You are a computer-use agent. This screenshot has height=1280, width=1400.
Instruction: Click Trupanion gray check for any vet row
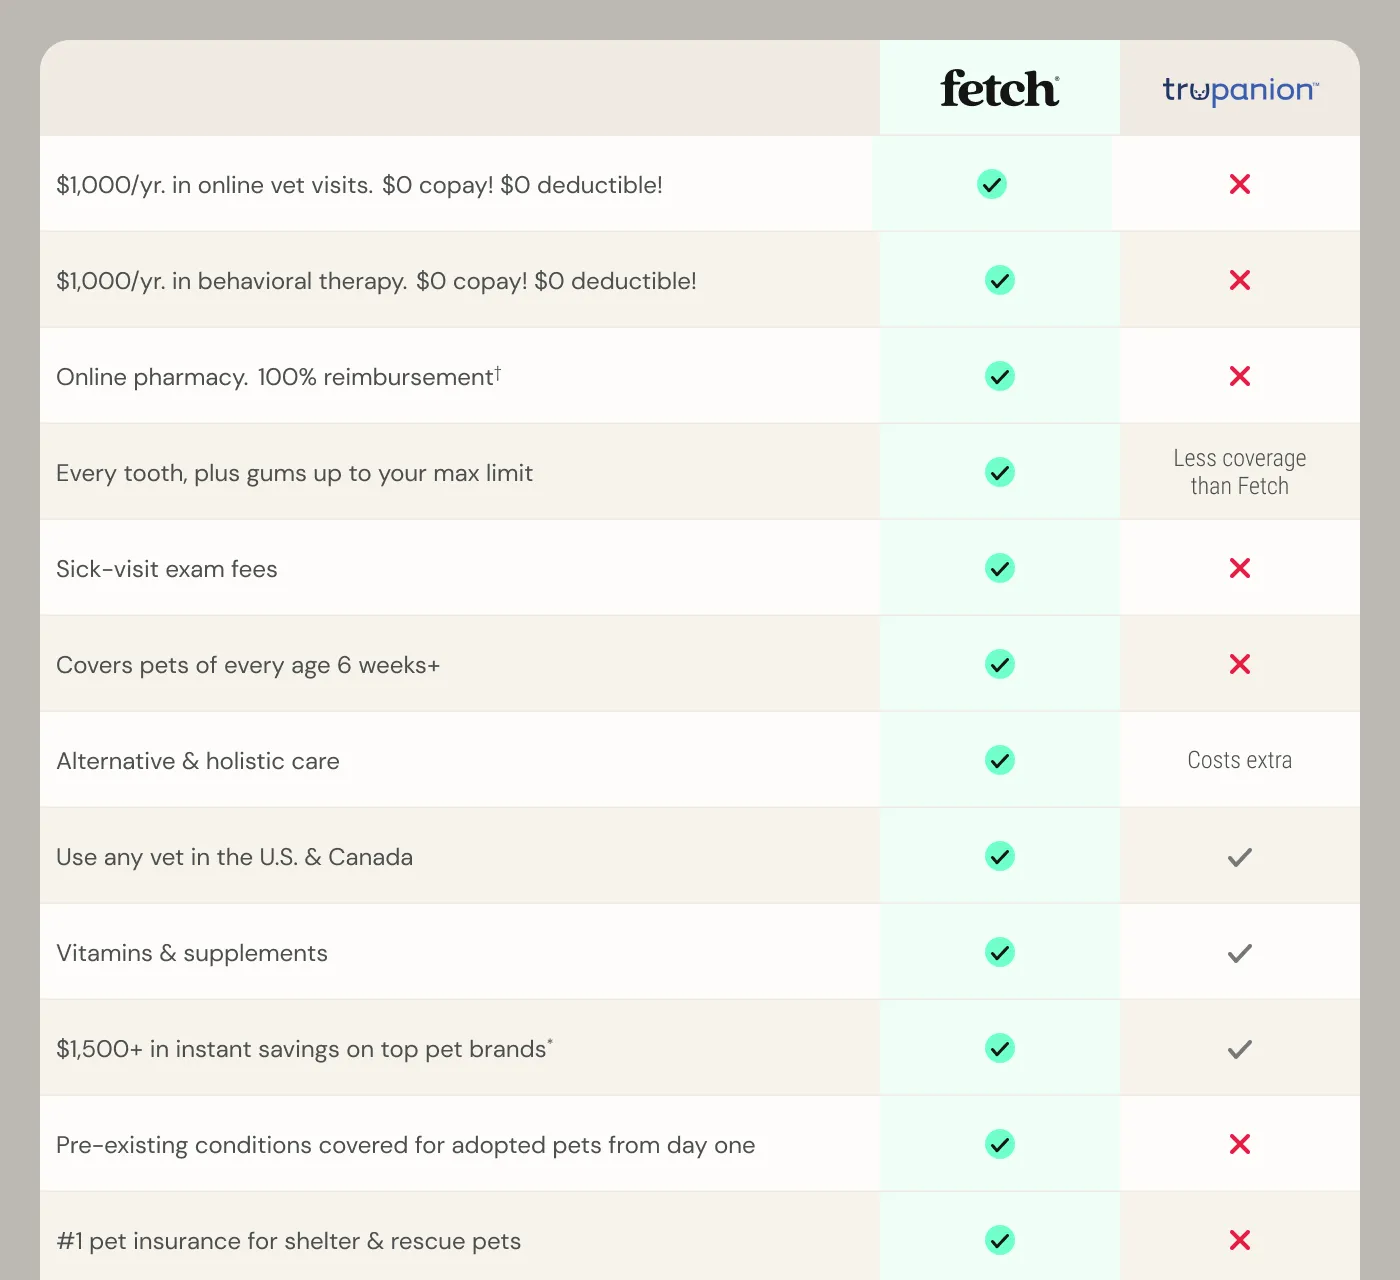pyautogui.click(x=1240, y=857)
